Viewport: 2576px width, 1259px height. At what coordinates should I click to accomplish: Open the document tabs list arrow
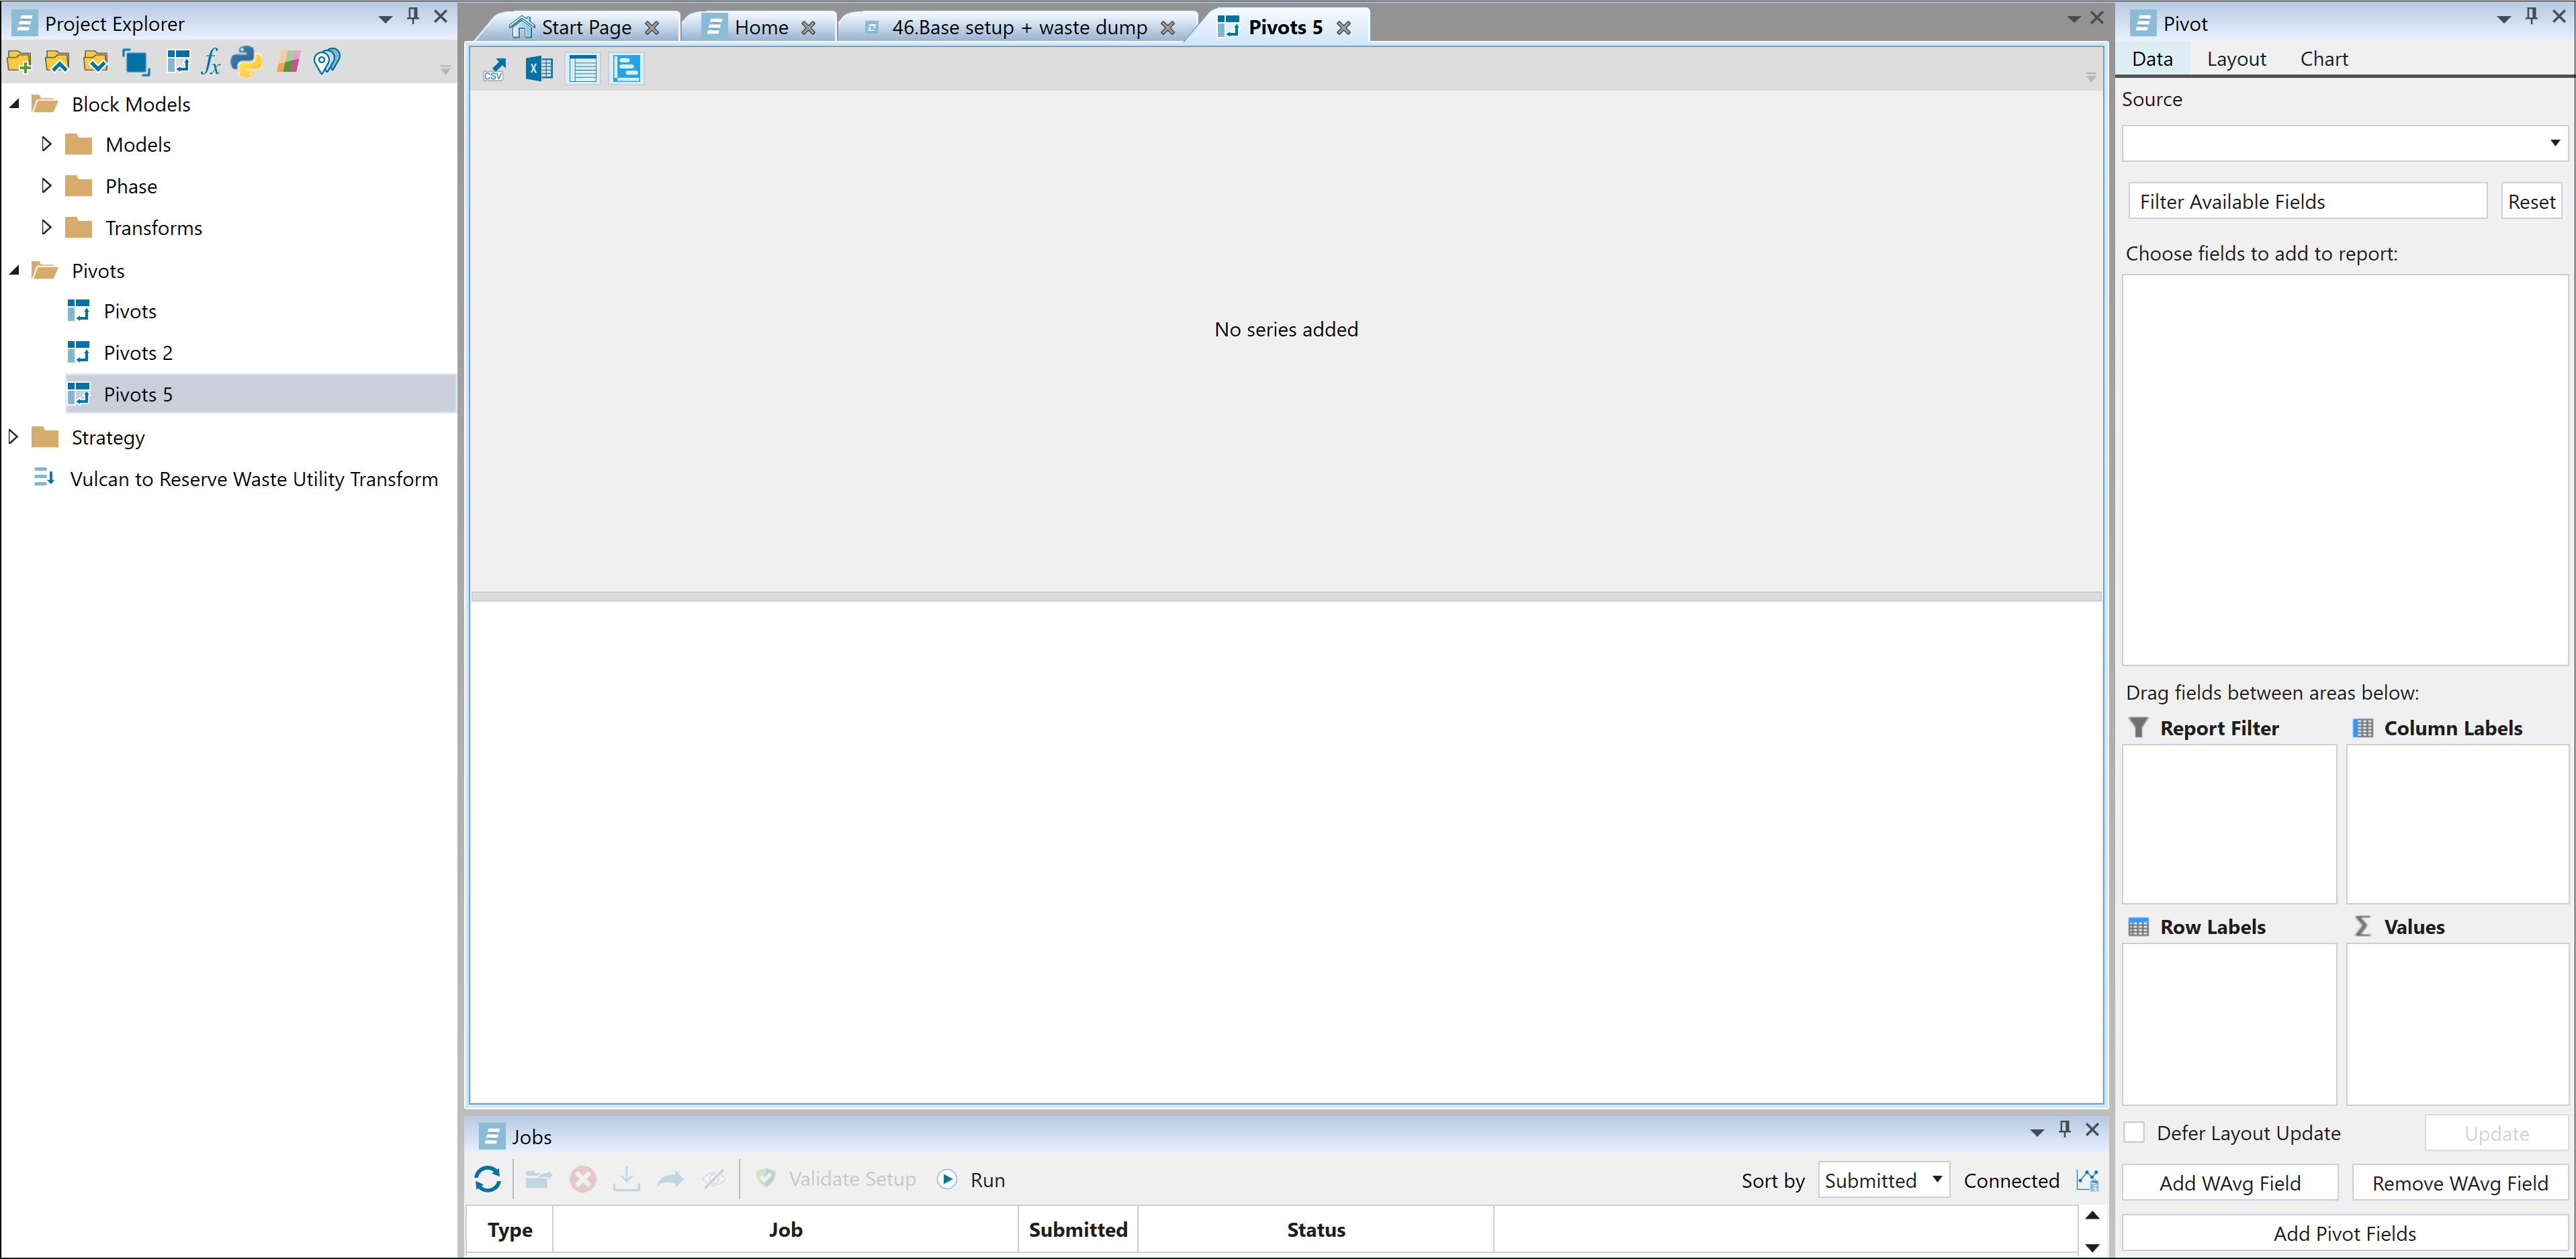coord(2073,19)
